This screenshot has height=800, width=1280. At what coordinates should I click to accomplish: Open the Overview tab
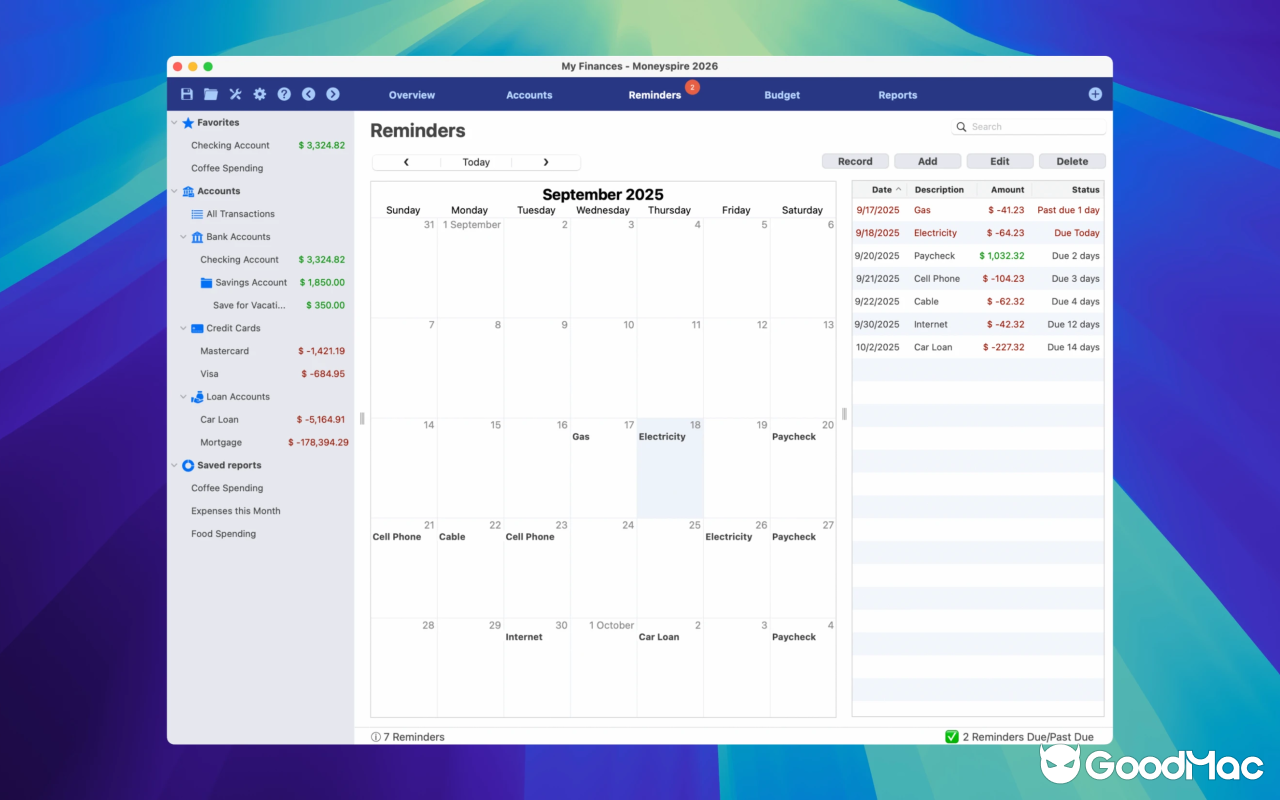click(411, 94)
